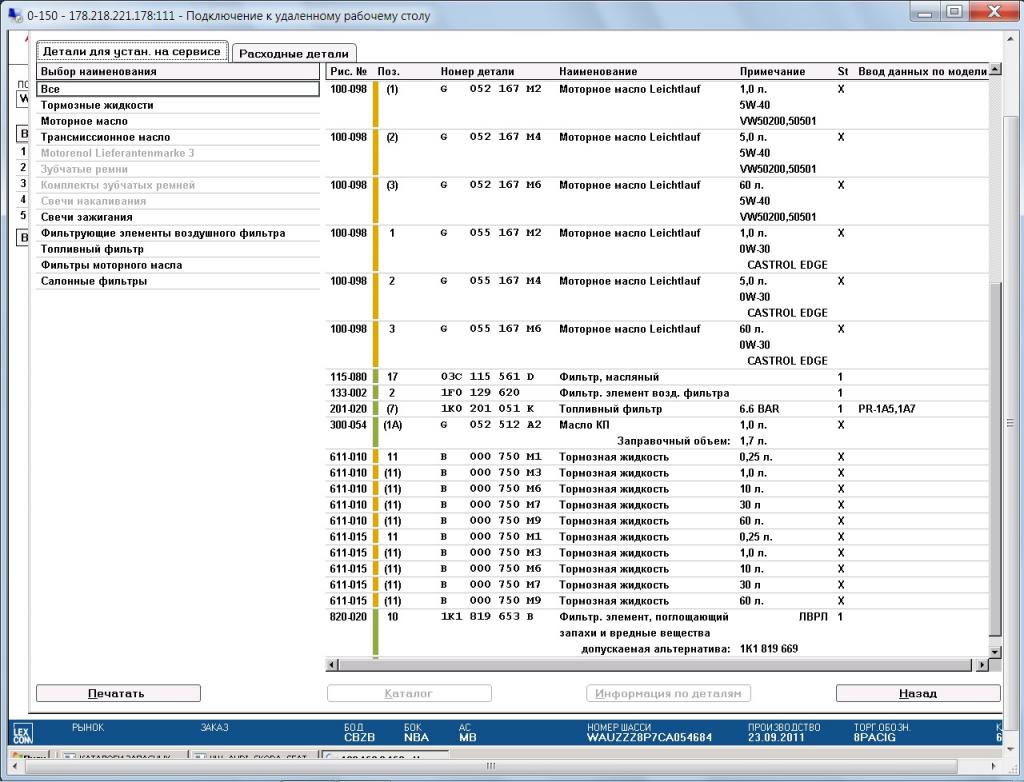Pick 'Трансмиссионное масло' in the list

[178, 137]
